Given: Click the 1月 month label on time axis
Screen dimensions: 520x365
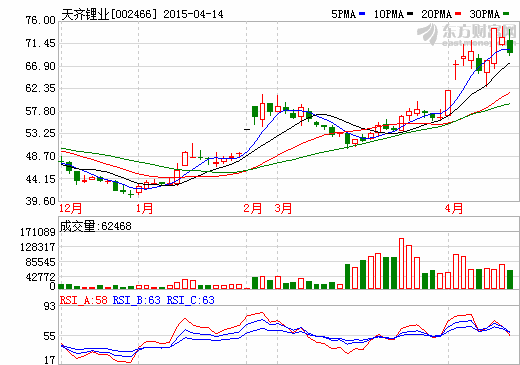Looking at the screenshot, I should coord(144,209).
